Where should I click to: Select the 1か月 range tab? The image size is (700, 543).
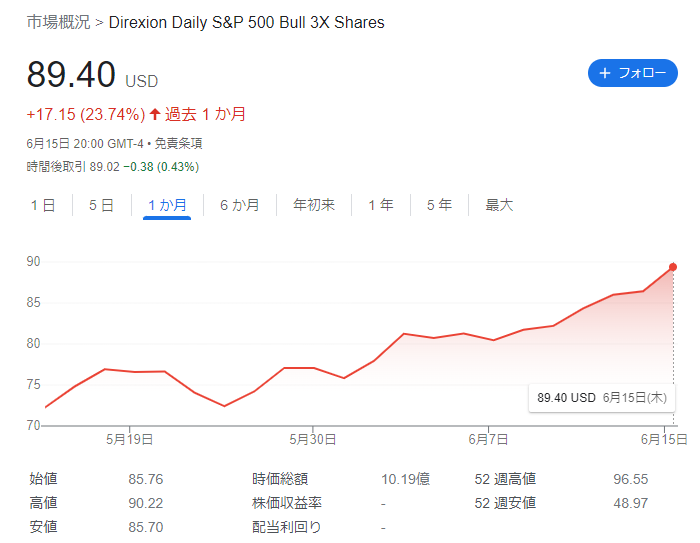167,205
